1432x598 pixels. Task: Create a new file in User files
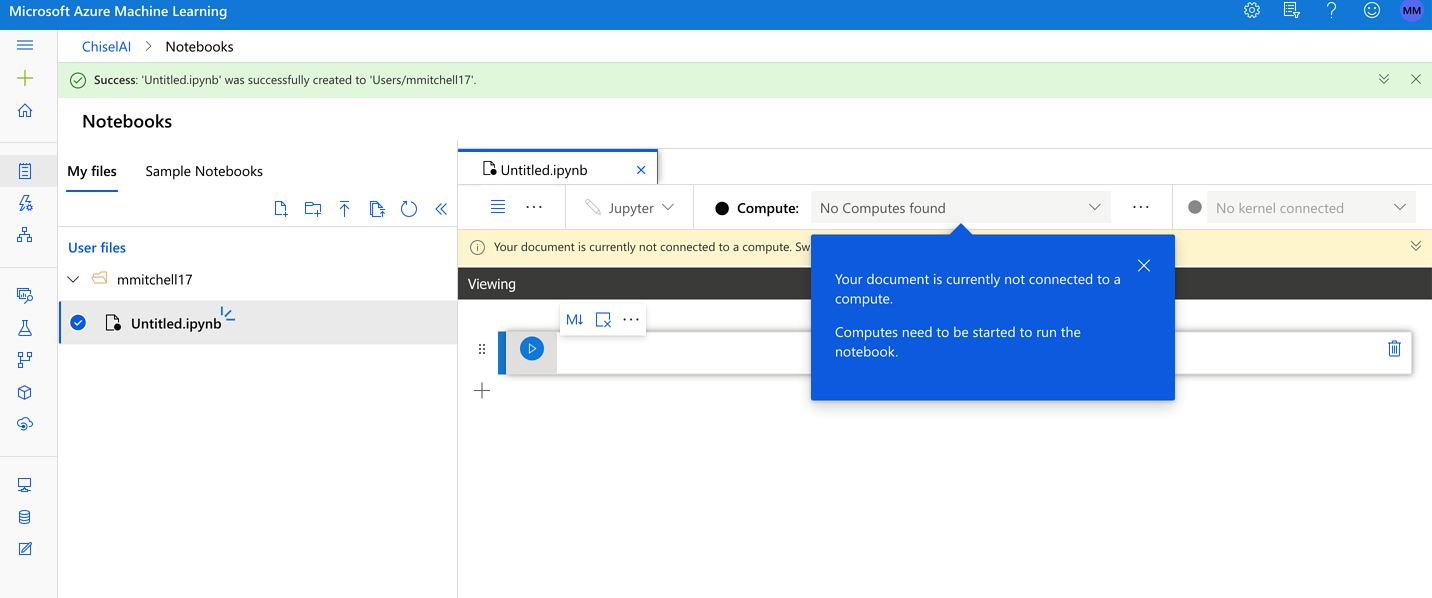(281, 207)
